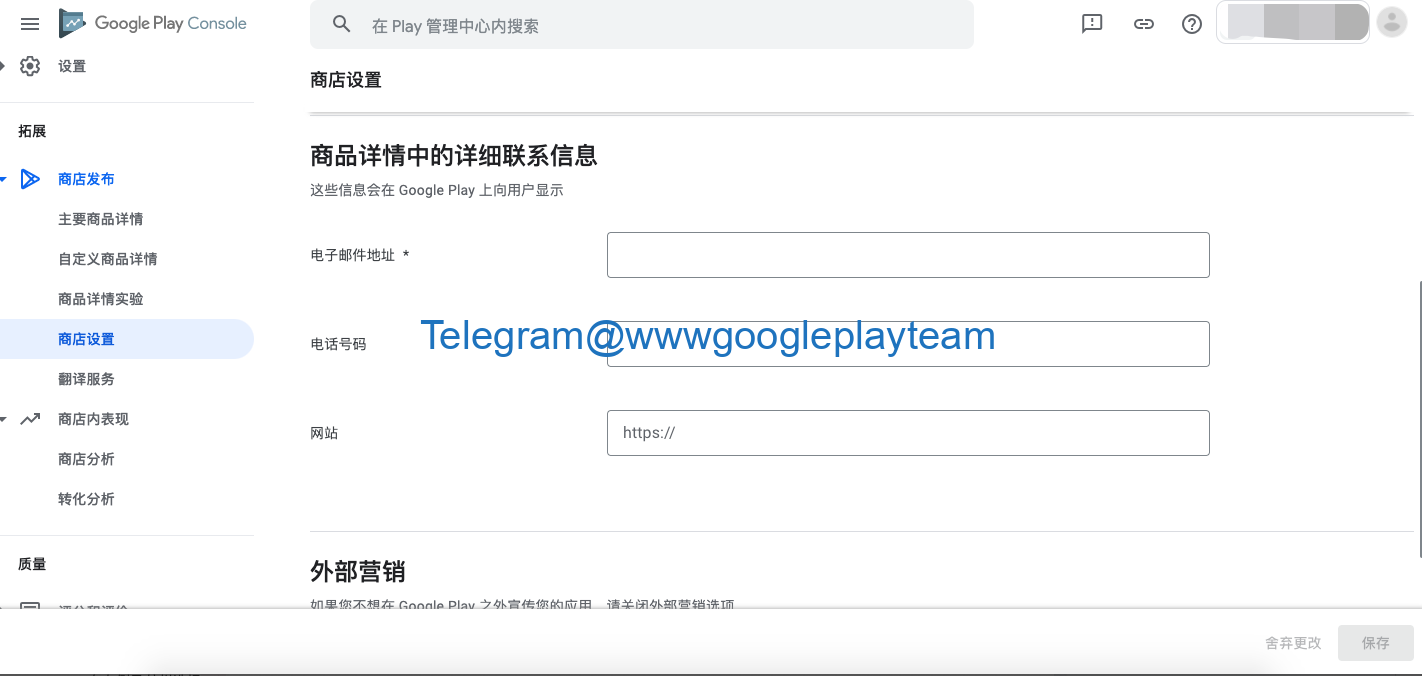The width and height of the screenshot is (1422, 676).
Task: Open the feedback message icon
Action: (x=1092, y=24)
